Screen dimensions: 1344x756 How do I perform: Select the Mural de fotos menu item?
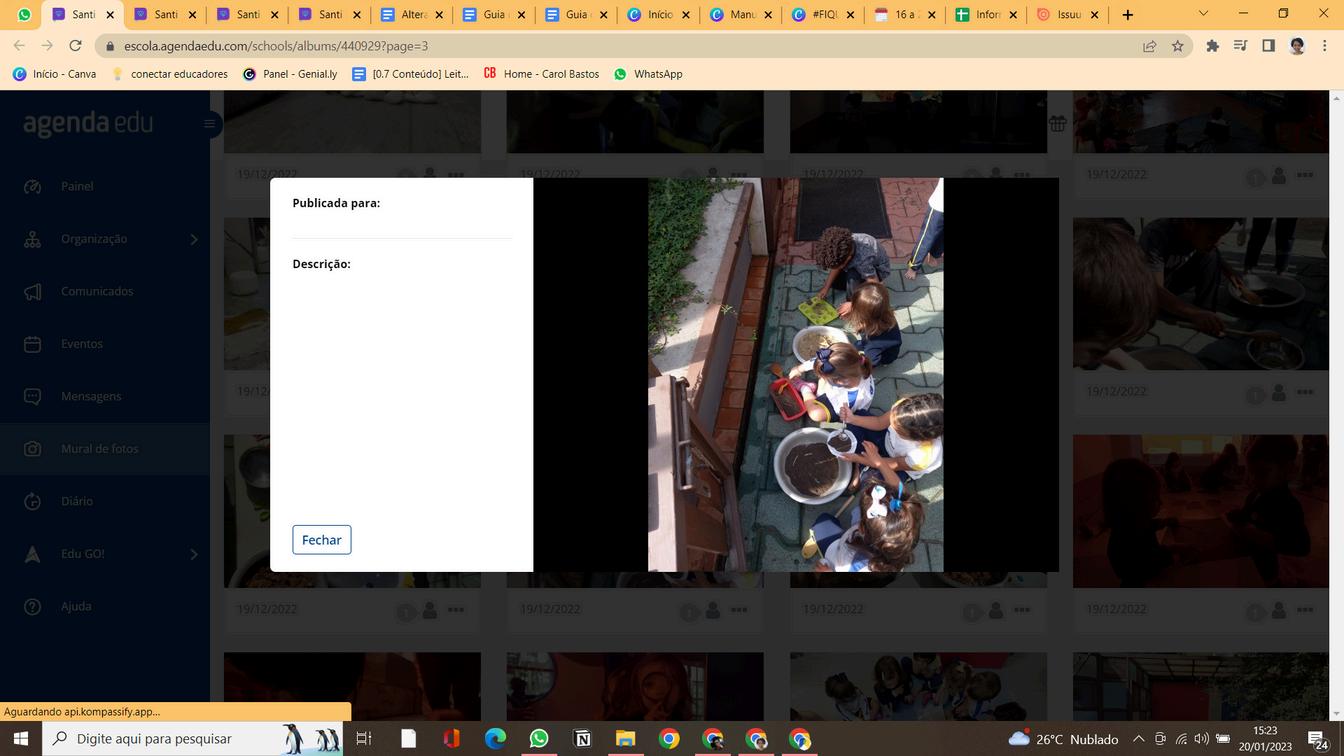105,449
